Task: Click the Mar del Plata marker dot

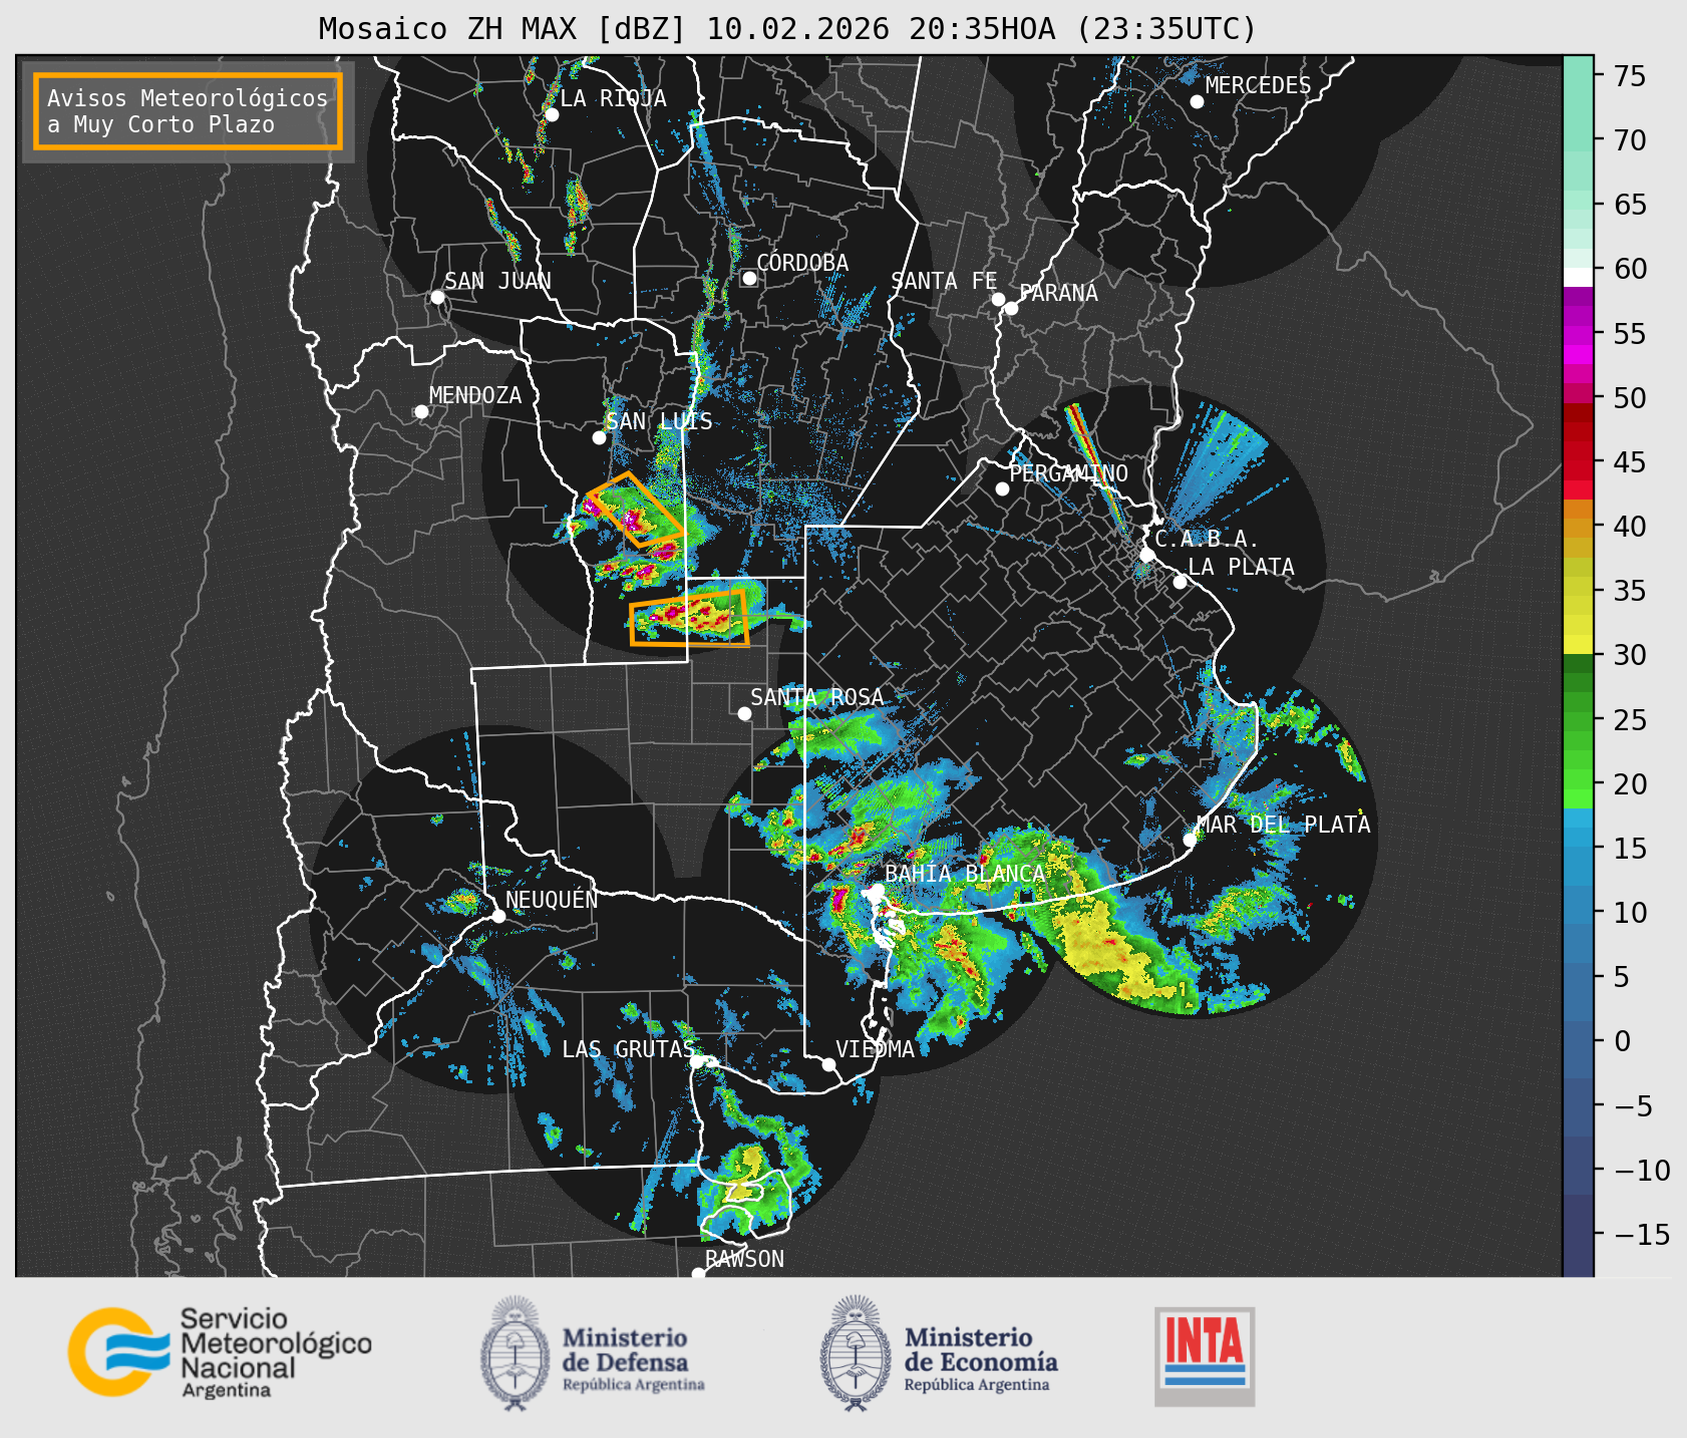Action: point(1190,840)
